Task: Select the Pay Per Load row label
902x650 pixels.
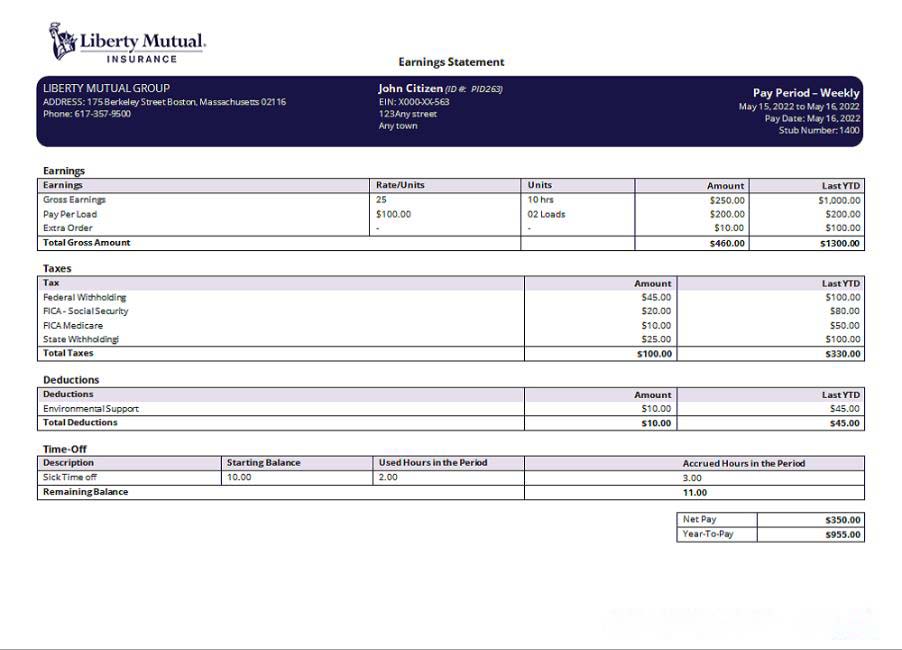Action: [71, 214]
